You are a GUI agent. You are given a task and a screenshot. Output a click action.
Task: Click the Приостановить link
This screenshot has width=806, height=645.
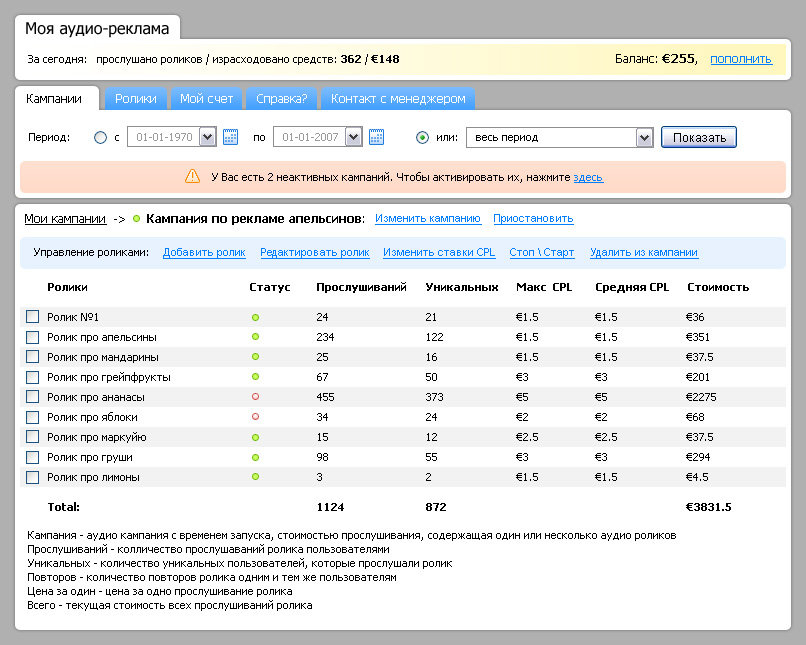click(x=533, y=218)
